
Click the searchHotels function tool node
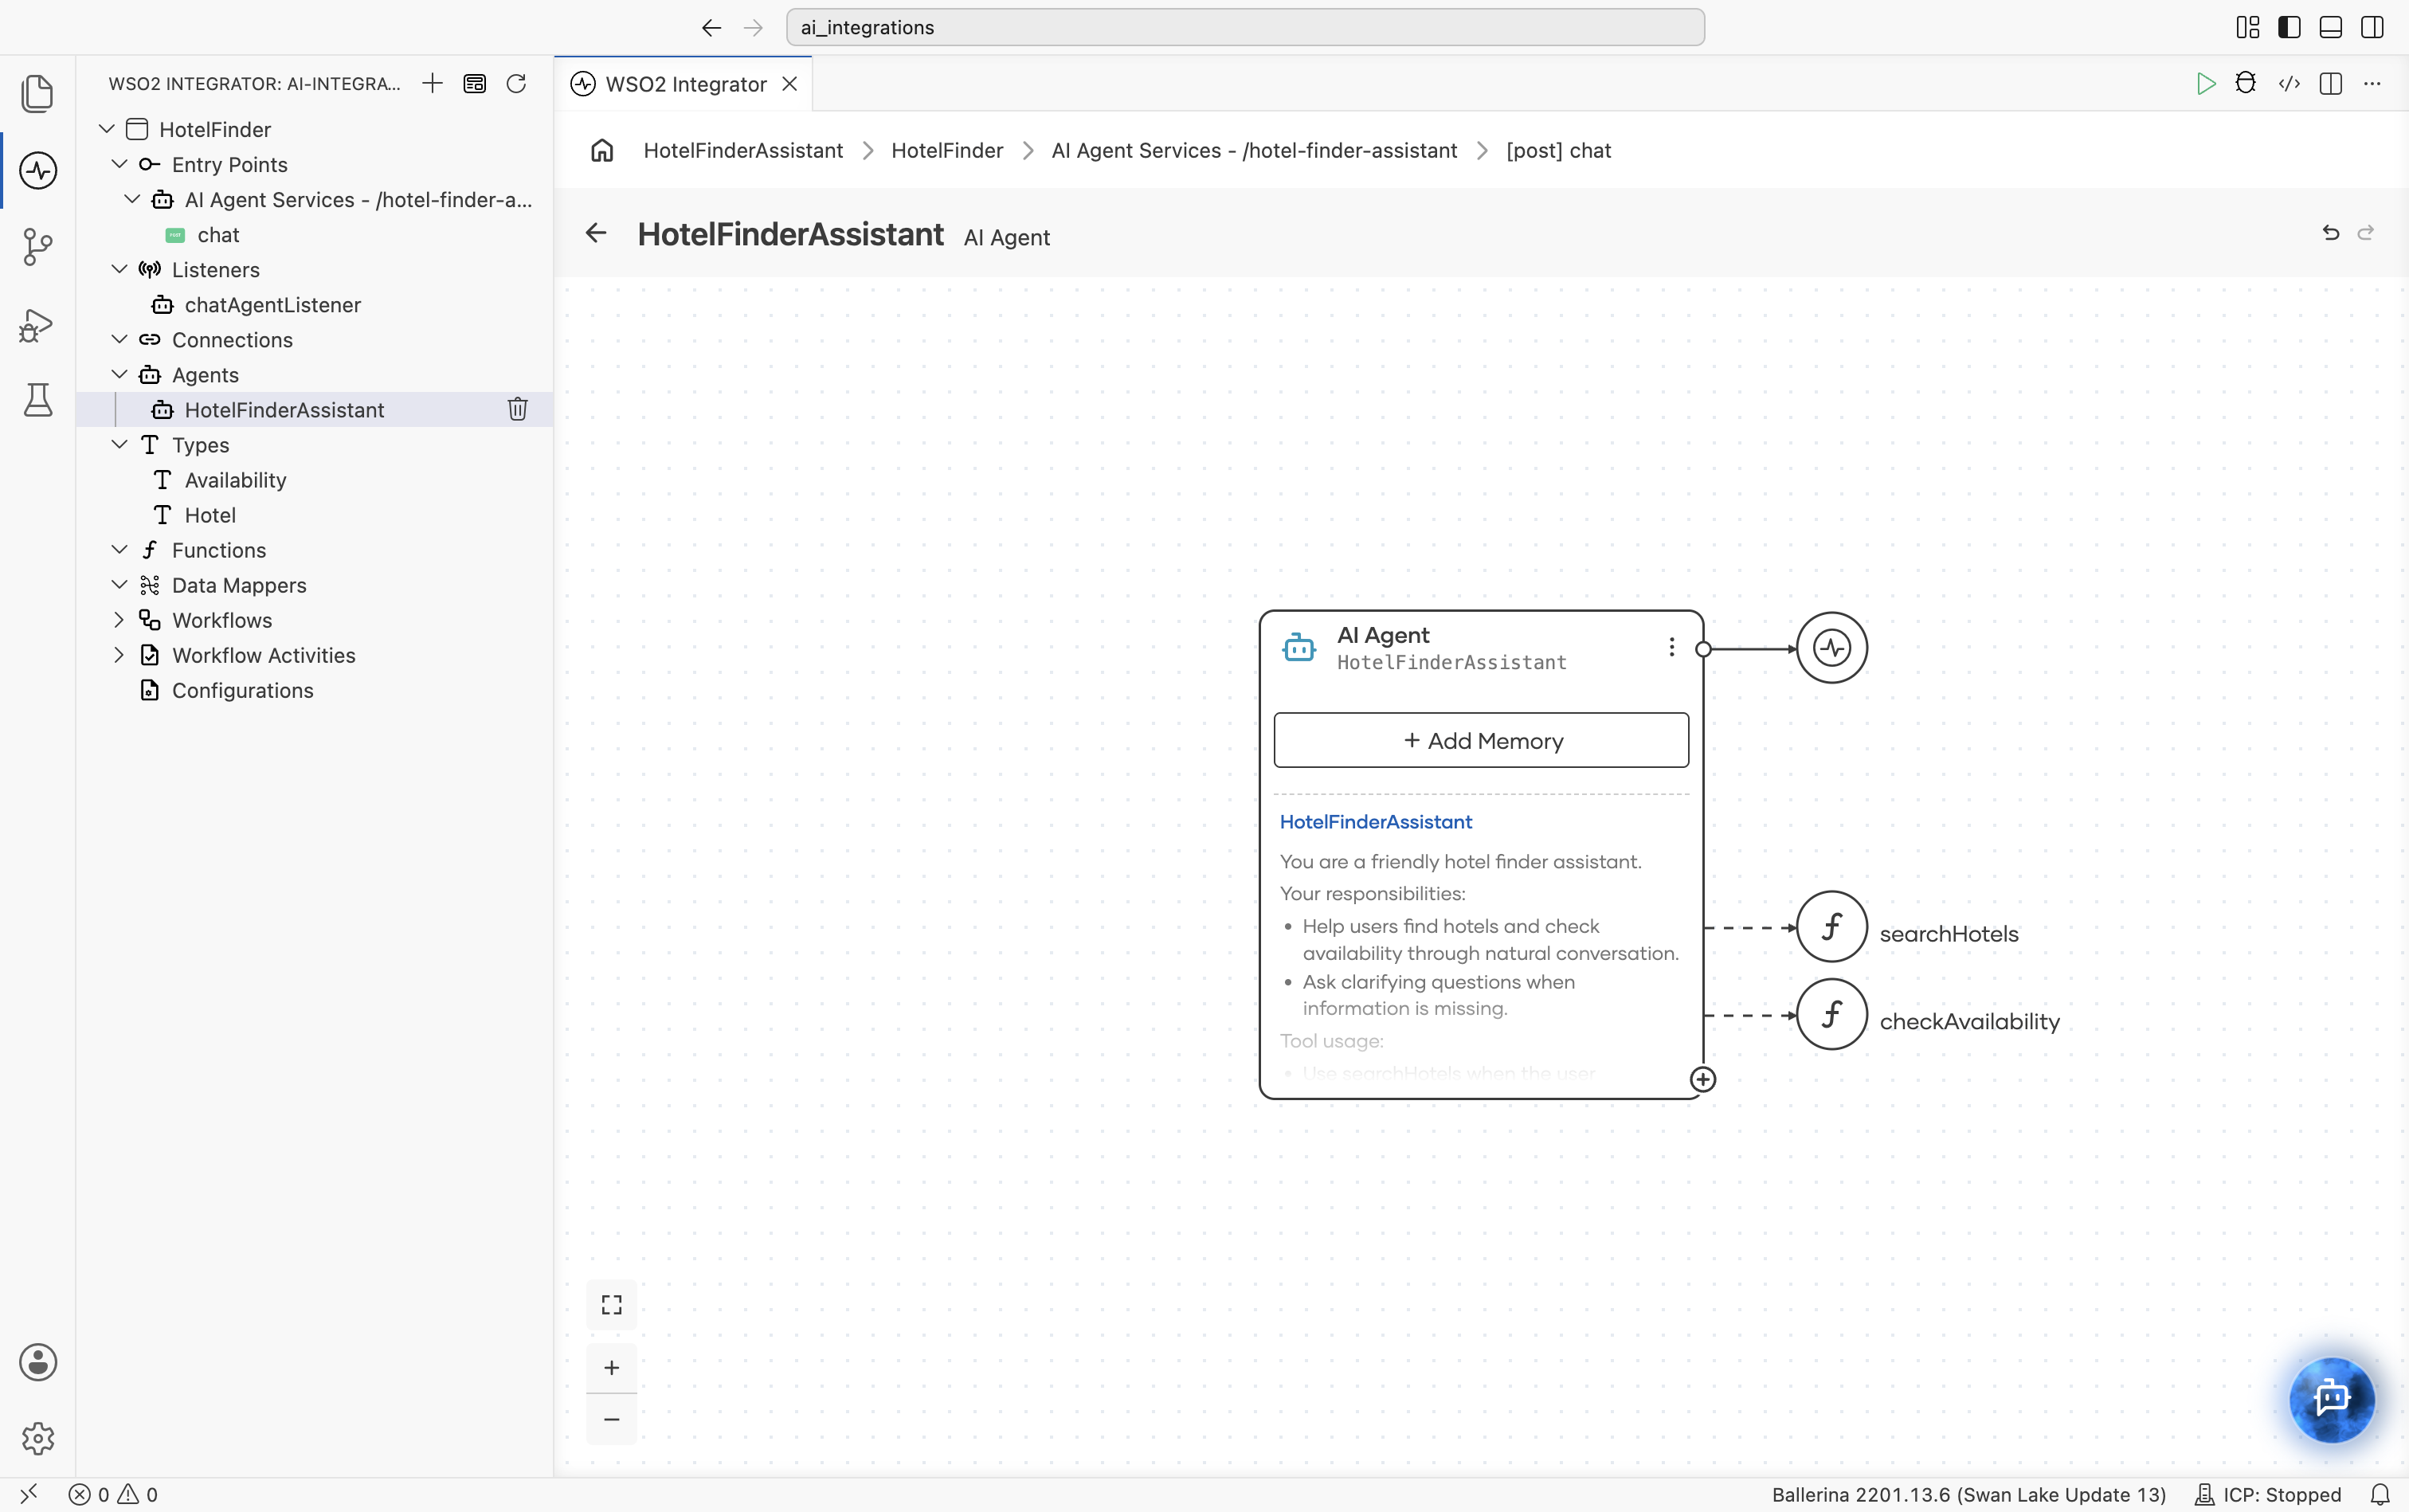[x=1832, y=927]
